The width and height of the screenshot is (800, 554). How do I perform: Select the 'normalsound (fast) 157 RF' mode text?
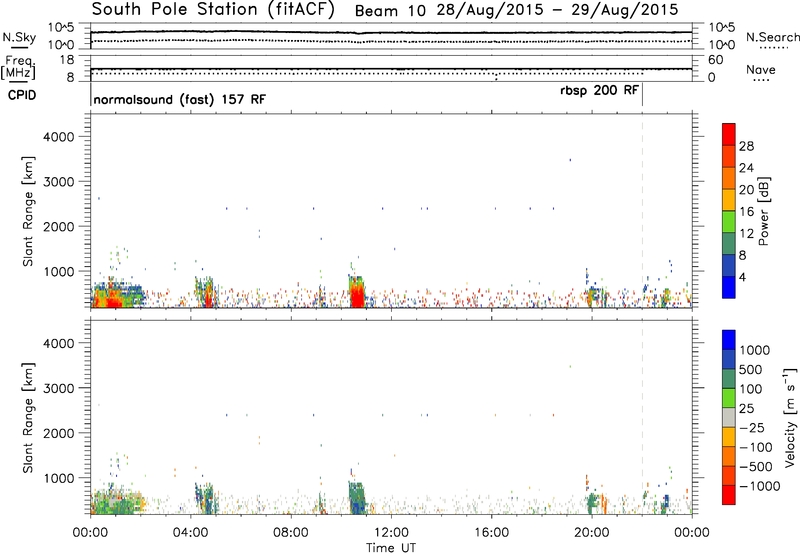[180, 99]
